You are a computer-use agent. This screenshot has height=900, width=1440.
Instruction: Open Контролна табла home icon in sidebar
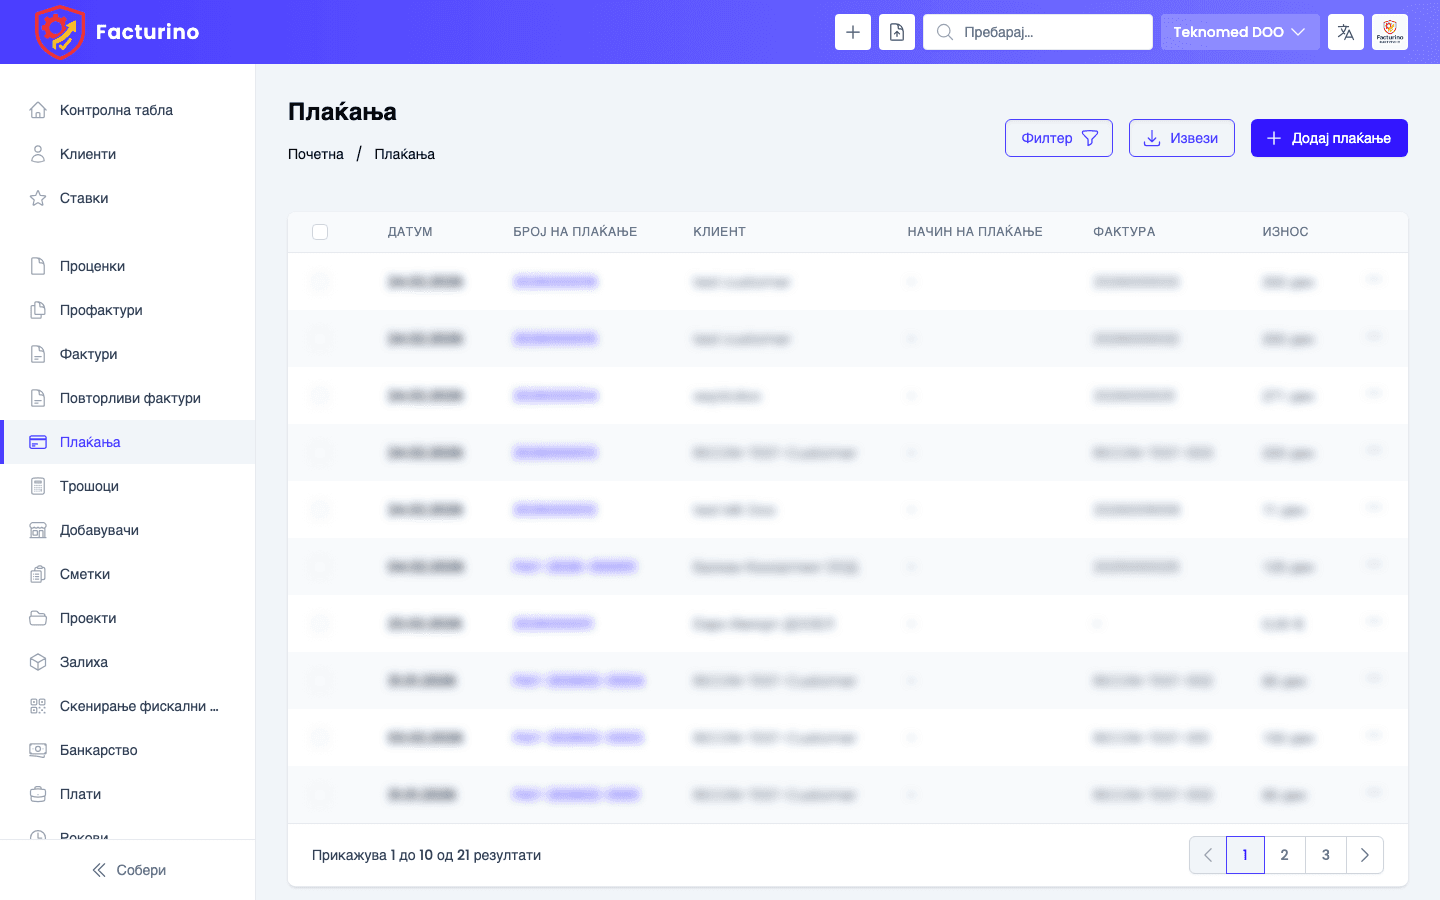[x=38, y=110]
